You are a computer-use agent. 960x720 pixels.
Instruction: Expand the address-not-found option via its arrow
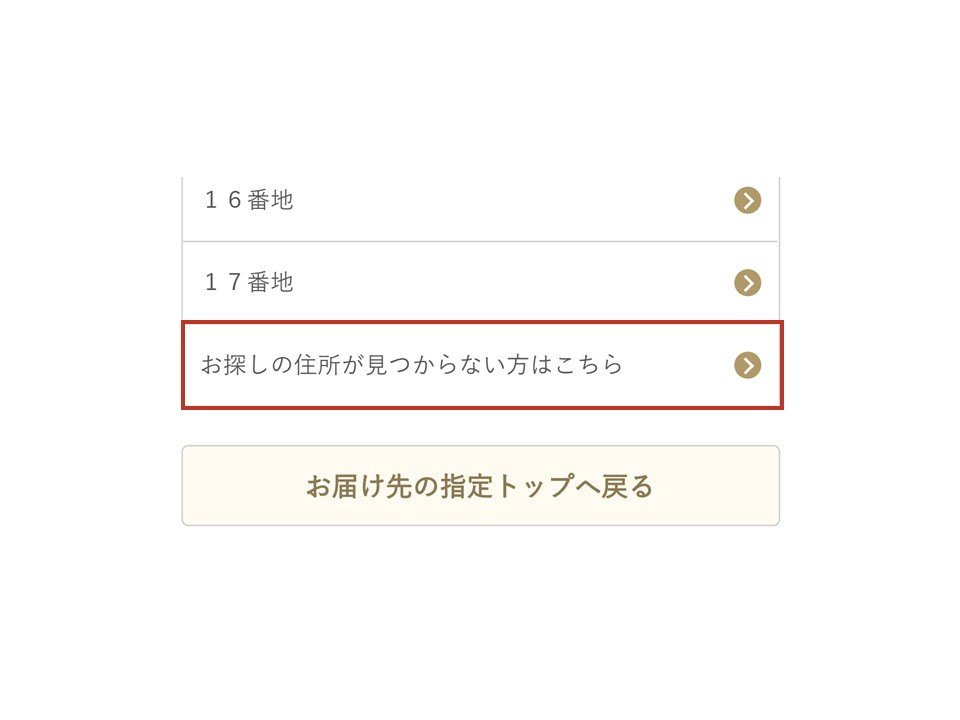[747, 365]
